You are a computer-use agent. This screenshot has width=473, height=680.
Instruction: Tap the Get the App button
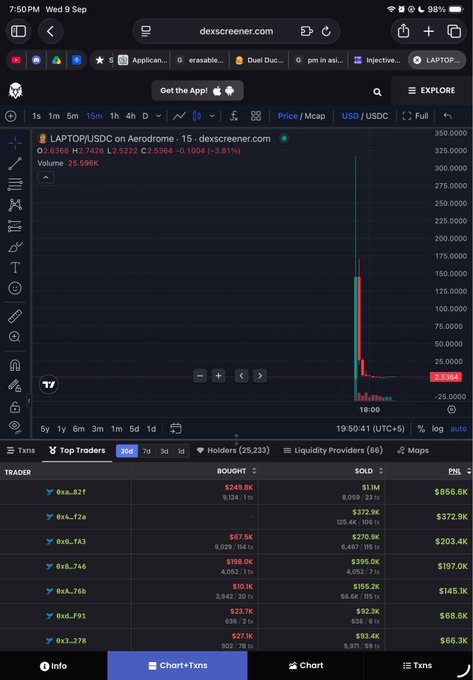point(197,91)
